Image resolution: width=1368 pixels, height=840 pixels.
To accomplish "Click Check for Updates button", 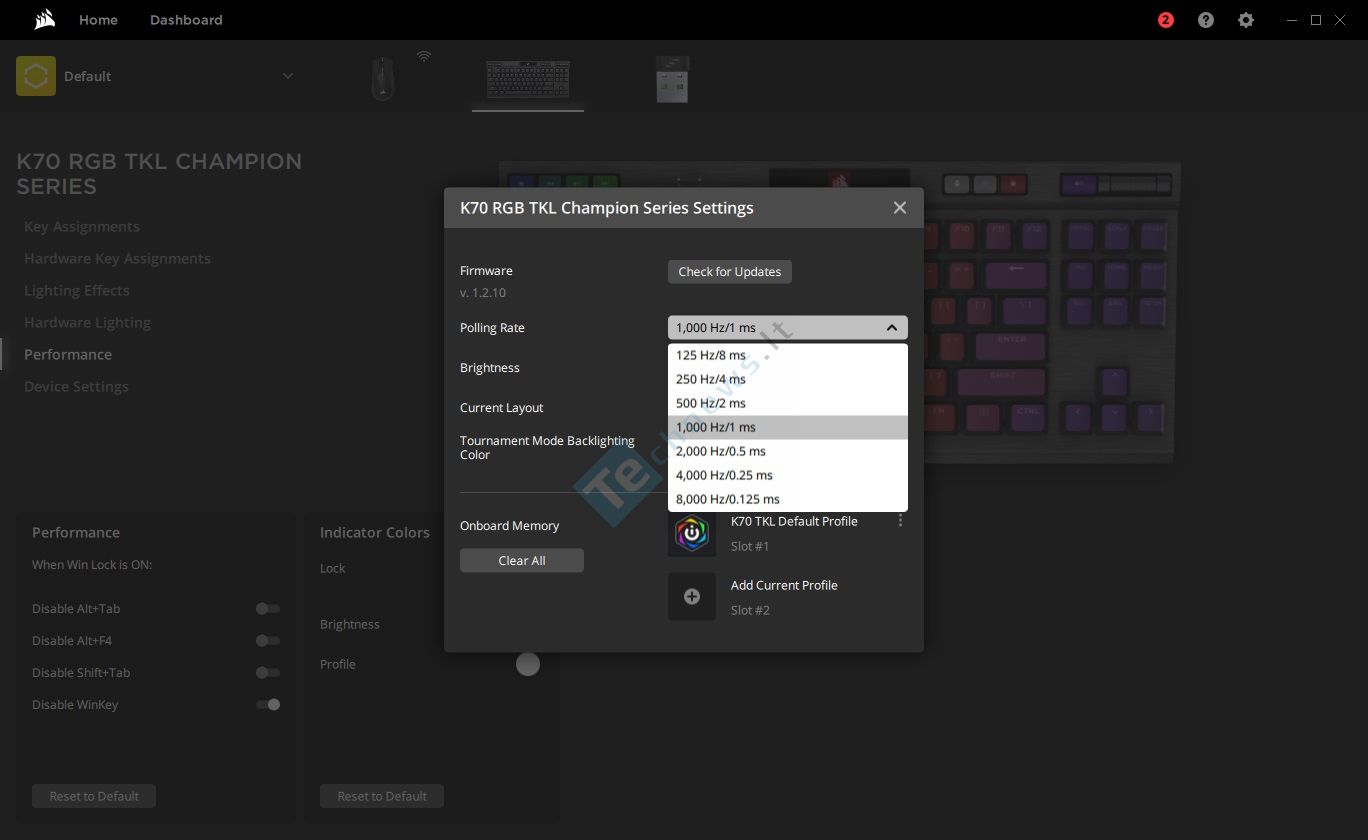I will click(x=730, y=272).
